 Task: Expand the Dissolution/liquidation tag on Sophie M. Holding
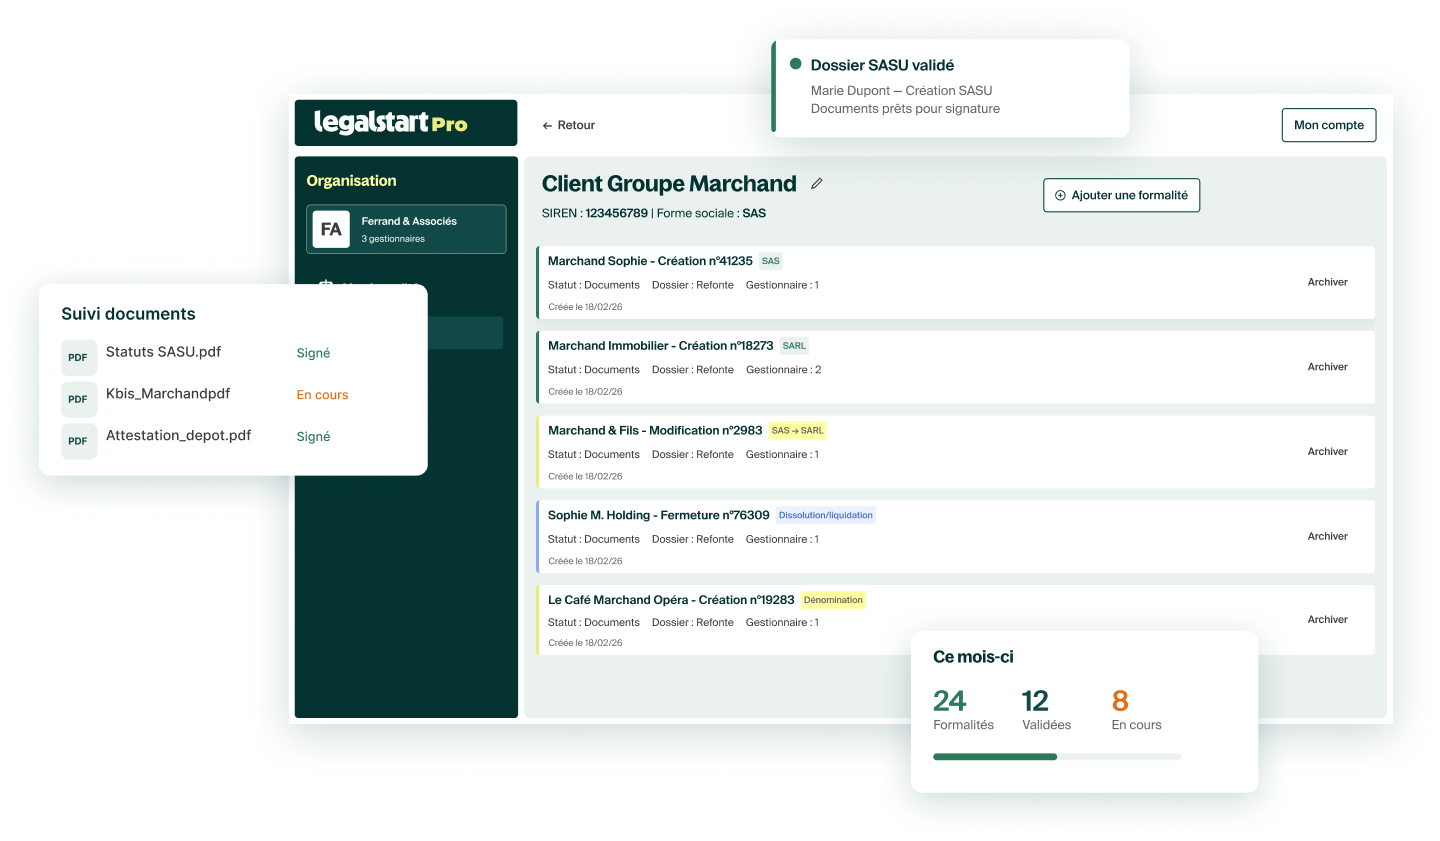point(824,514)
